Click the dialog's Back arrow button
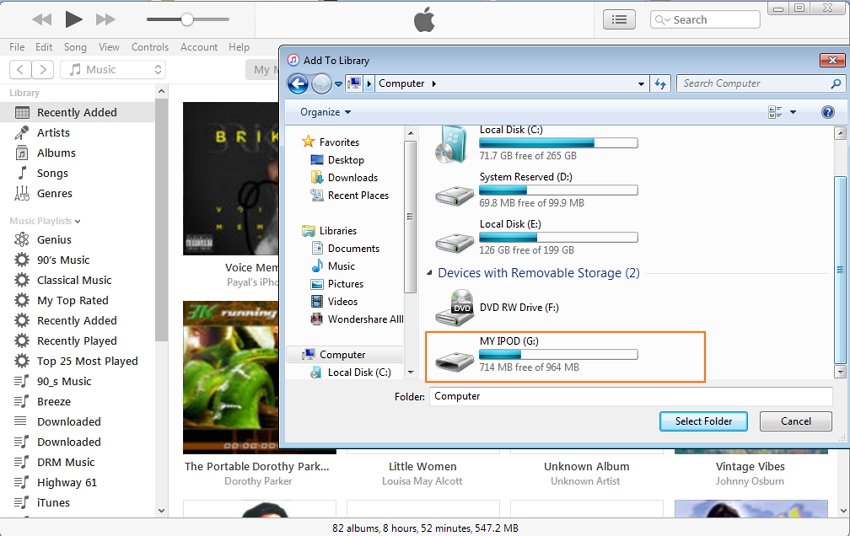850x536 pixels. point(297,84)
